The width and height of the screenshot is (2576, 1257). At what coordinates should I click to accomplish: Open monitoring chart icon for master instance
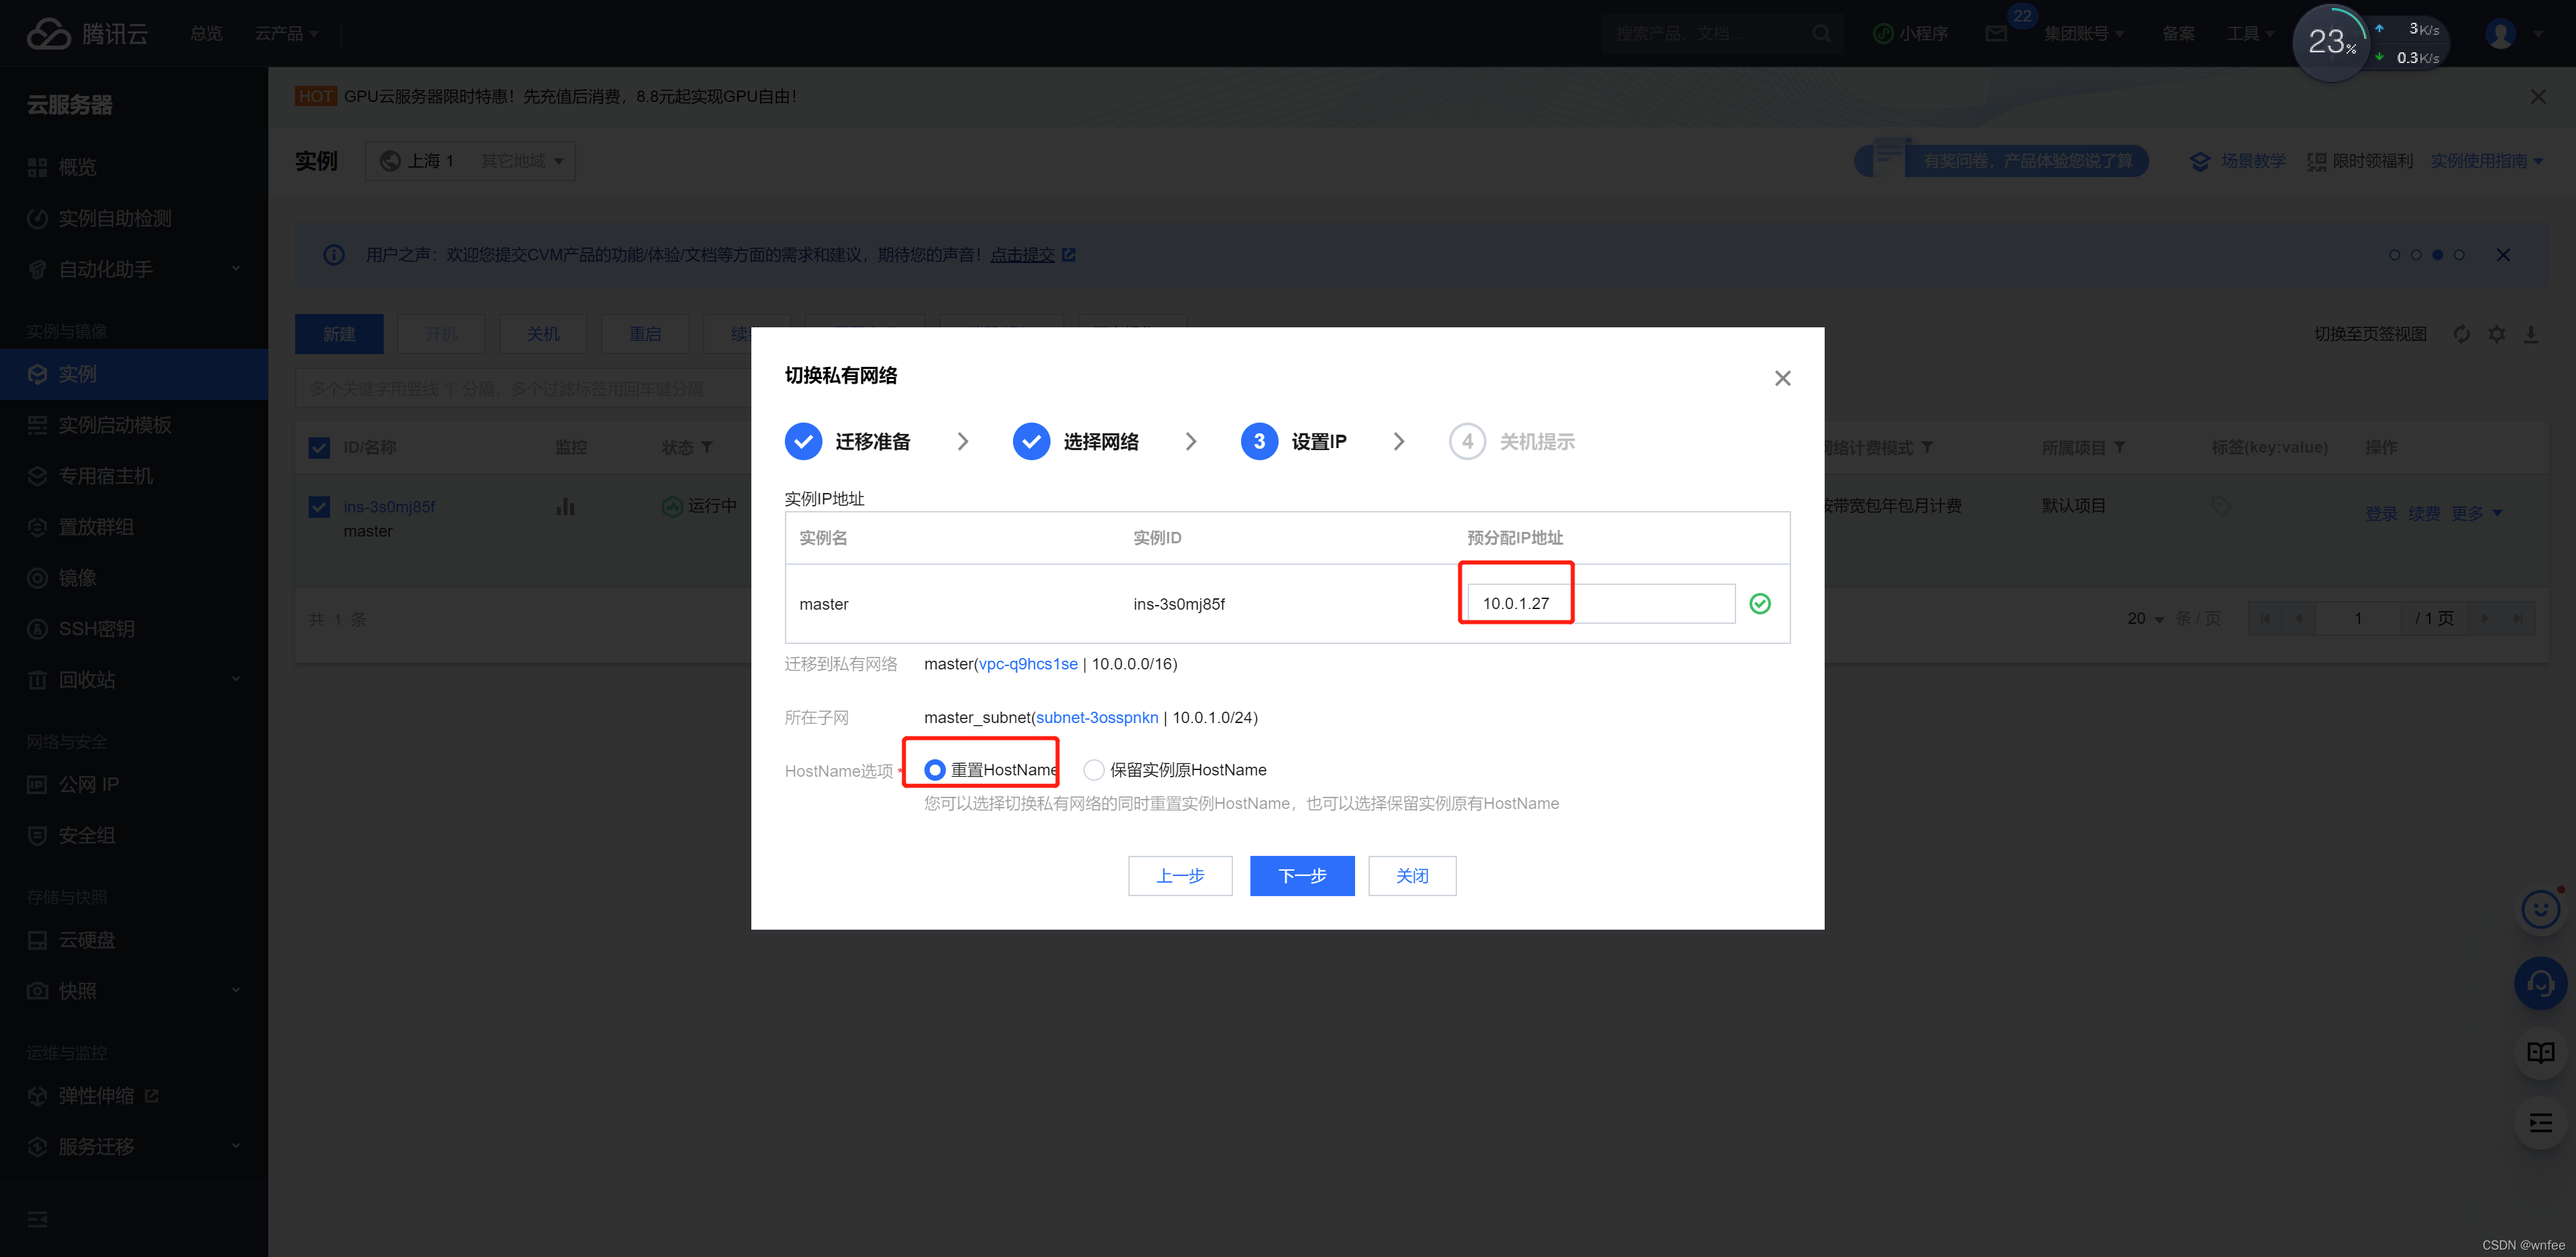pos(565,506)
